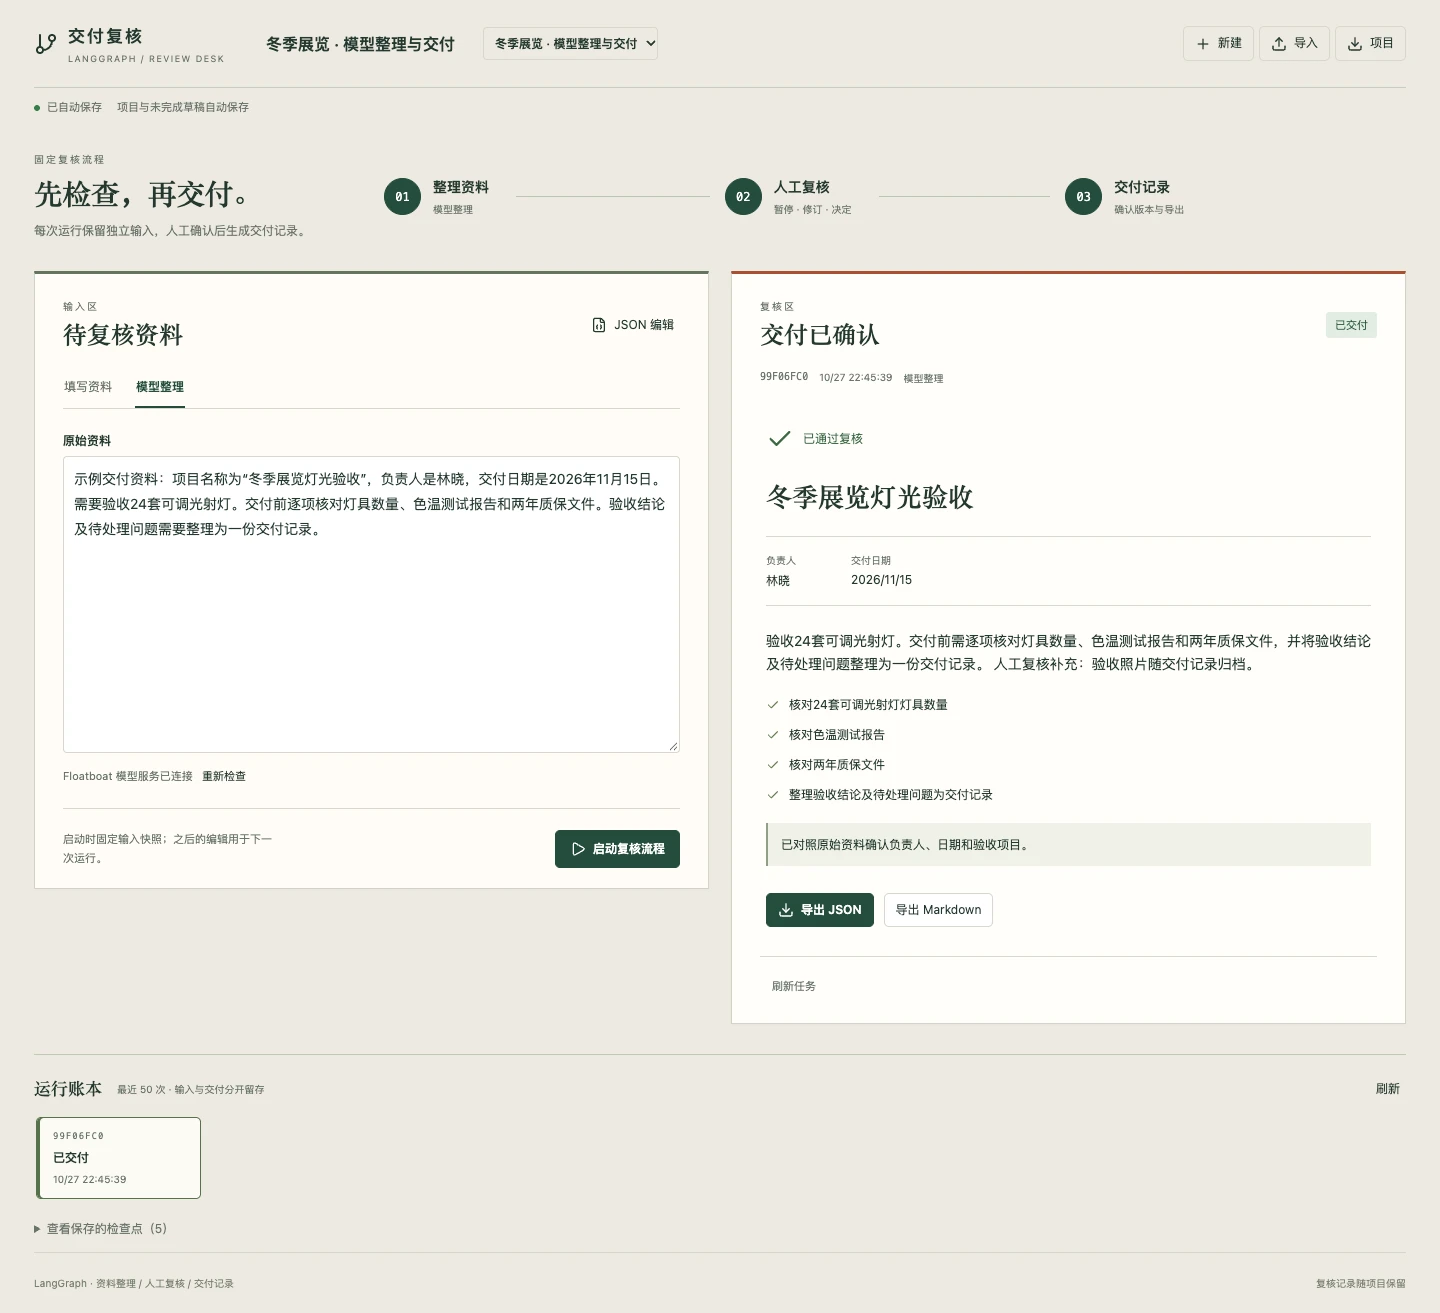Click the note 已对照原始资料确认负责人、日期和验收项目。
Viewport: 1440px width, 1313px height.
point(1068,845)
